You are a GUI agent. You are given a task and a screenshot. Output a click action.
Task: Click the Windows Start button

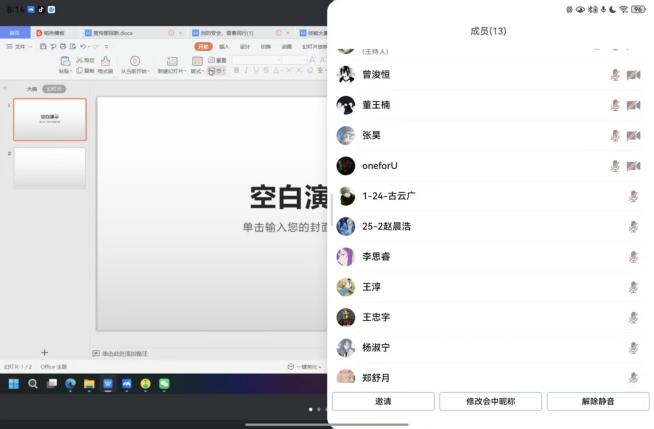coord(14,383)
